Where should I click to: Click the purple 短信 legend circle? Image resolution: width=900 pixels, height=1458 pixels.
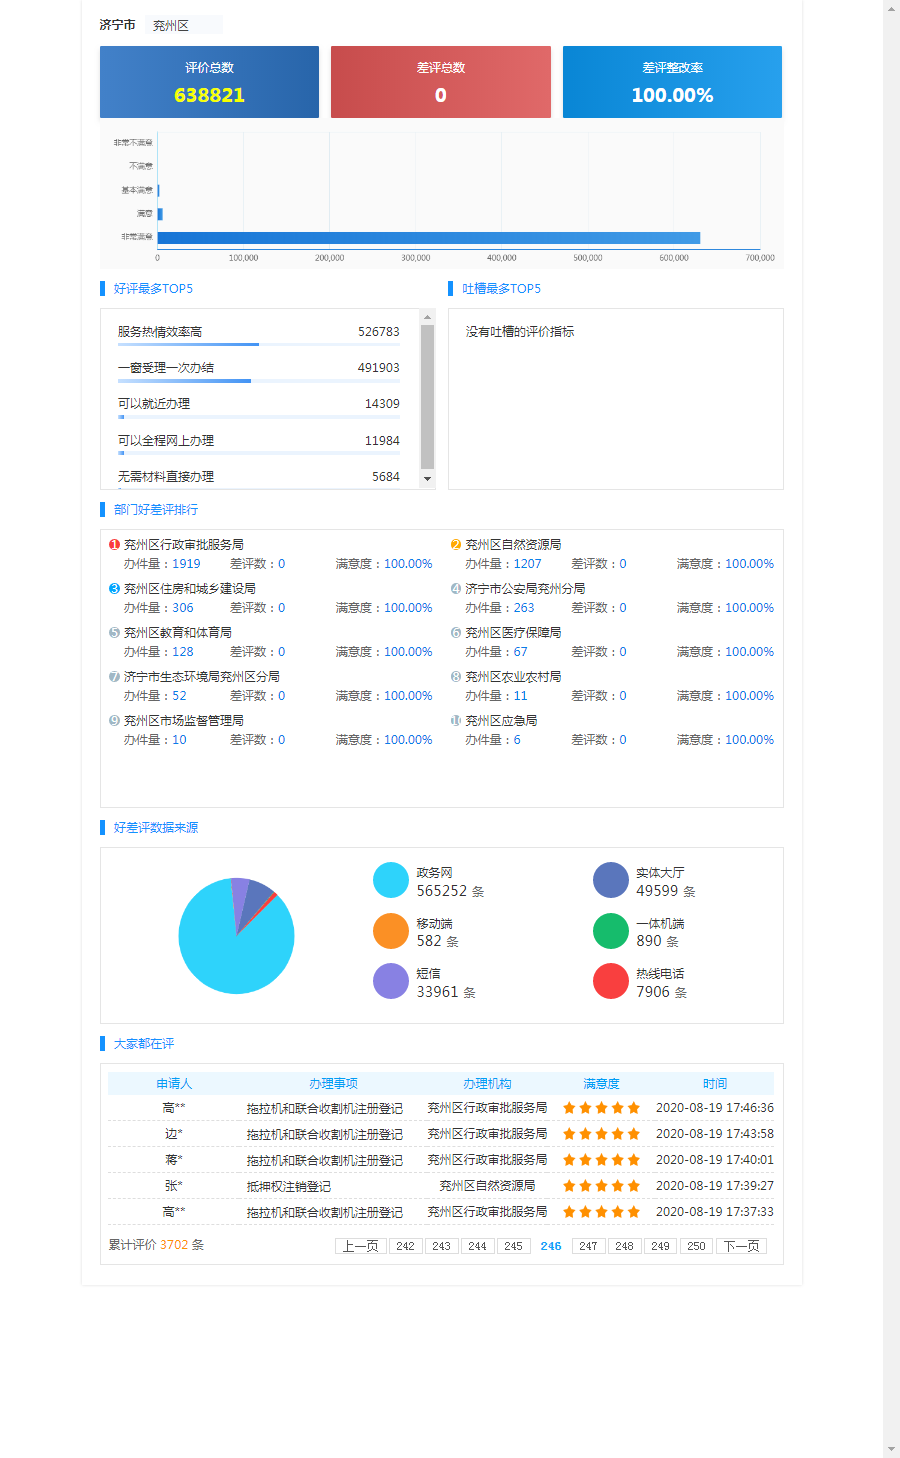point(391,981)
